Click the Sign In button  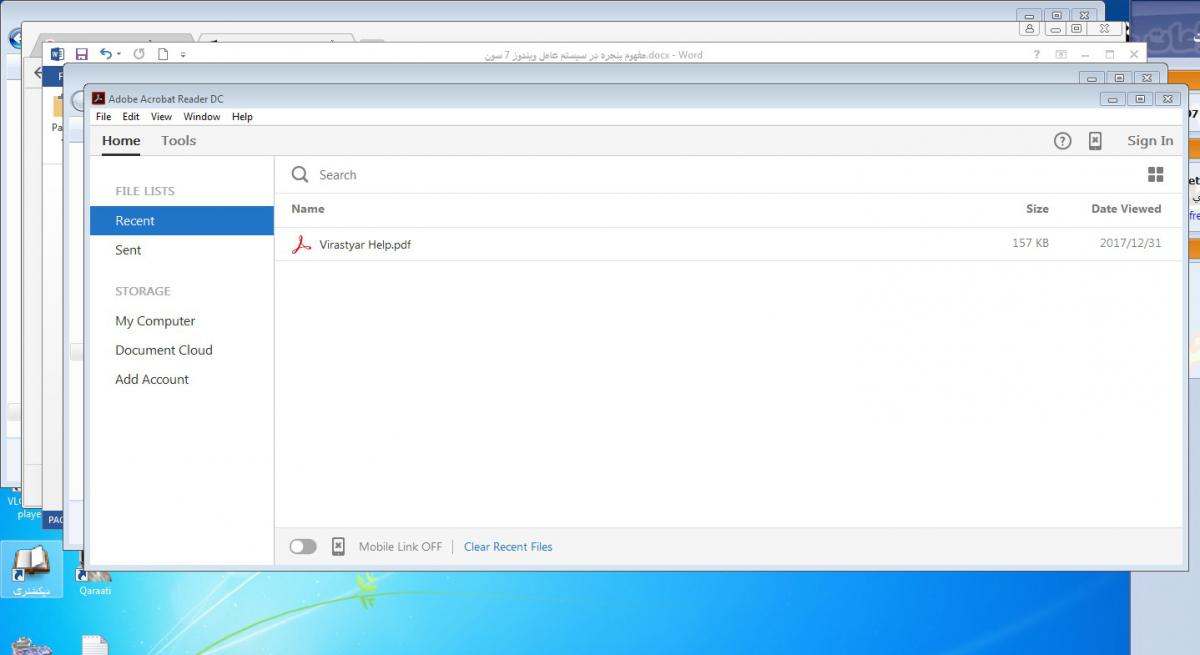tap(1150, 141)
